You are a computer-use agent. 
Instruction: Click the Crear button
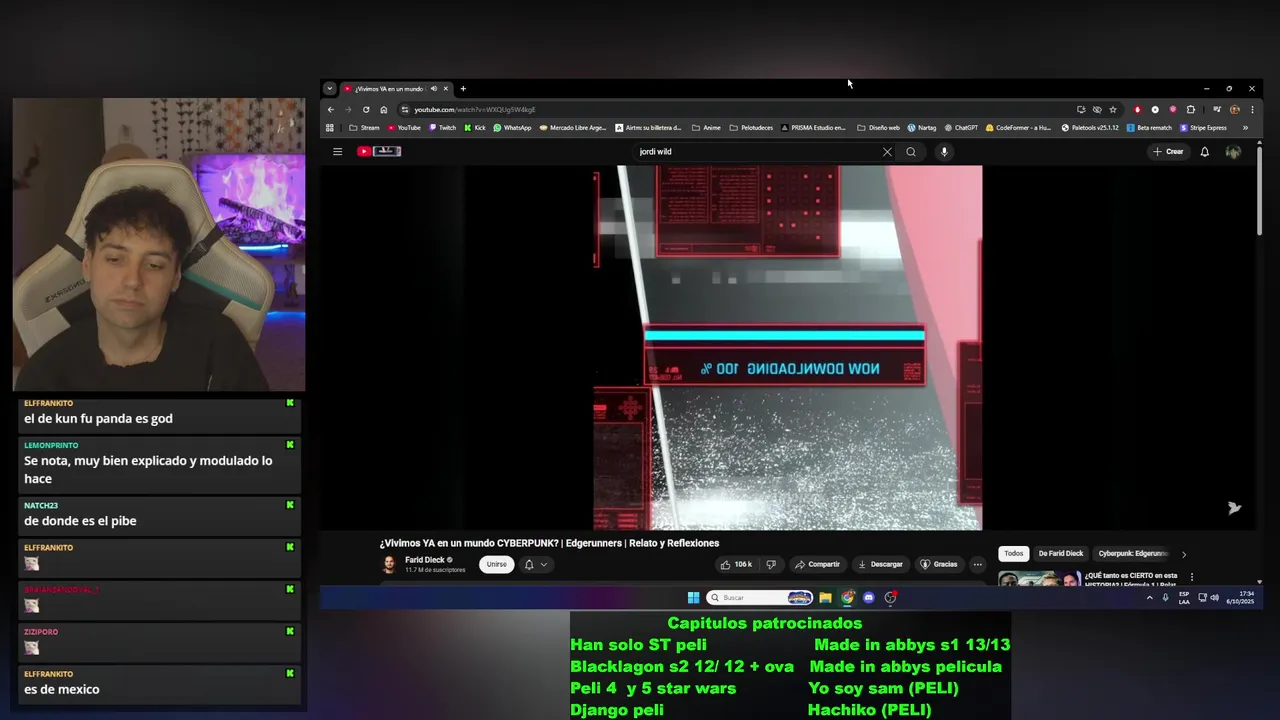coord(1168,152)
